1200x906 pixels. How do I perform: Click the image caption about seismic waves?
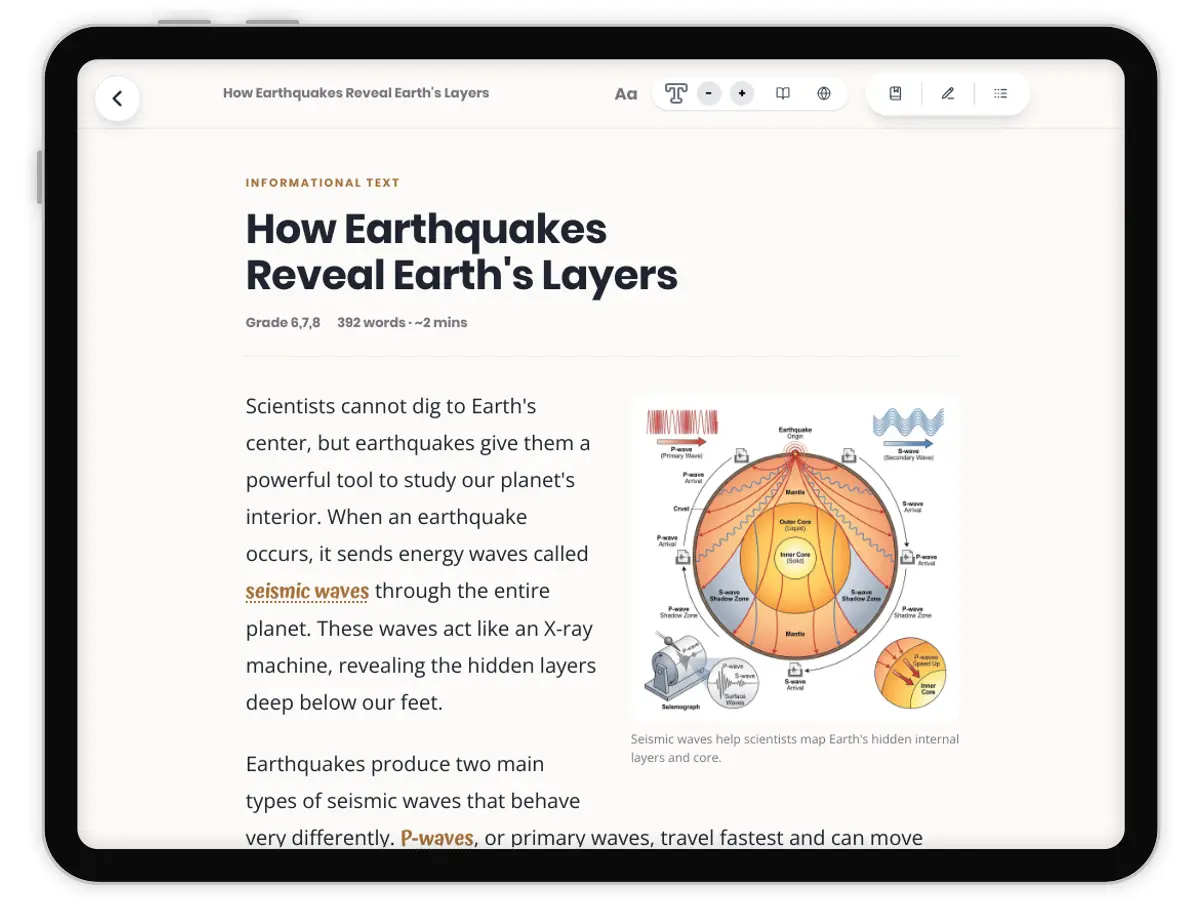(x=795, y=748)
